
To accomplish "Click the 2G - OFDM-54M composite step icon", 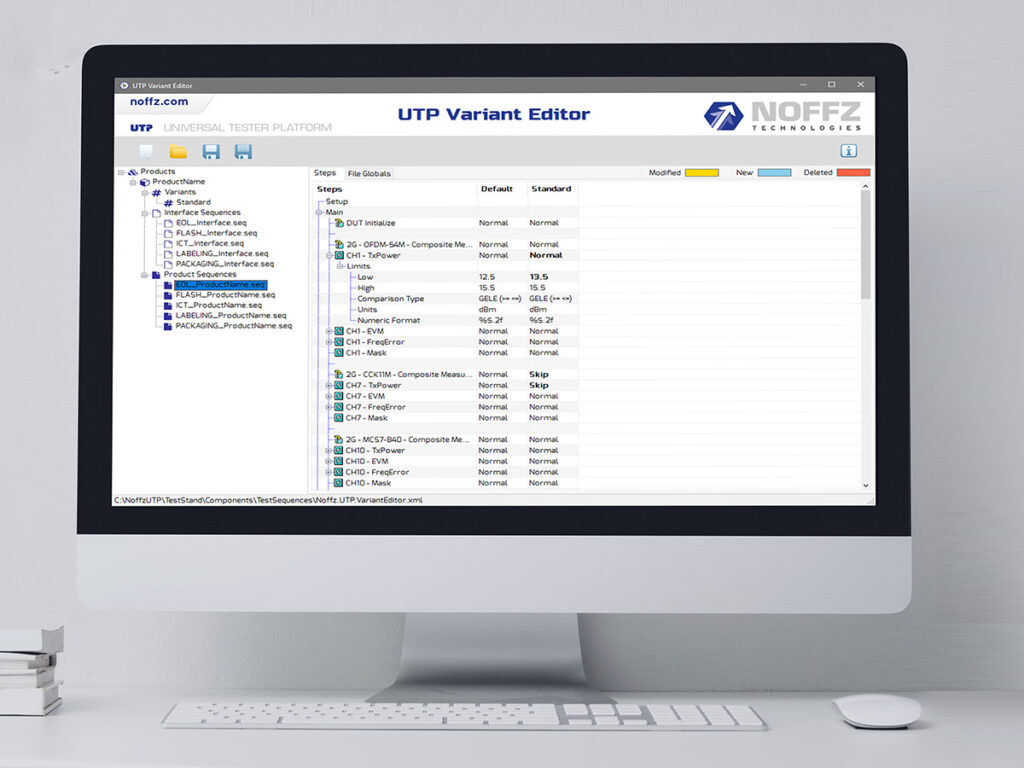I will click(x=339, y=244).
